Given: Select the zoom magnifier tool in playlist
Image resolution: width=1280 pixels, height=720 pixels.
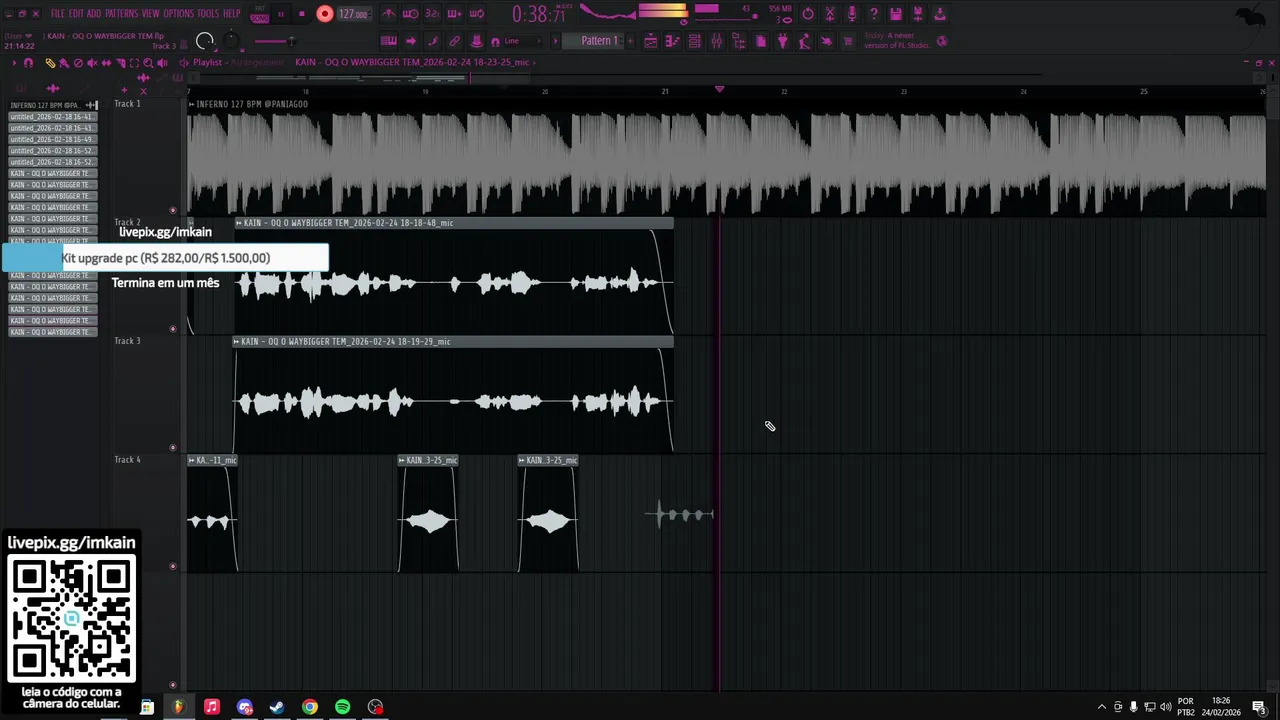Looking at the screenshot, I should click(148, 62).
